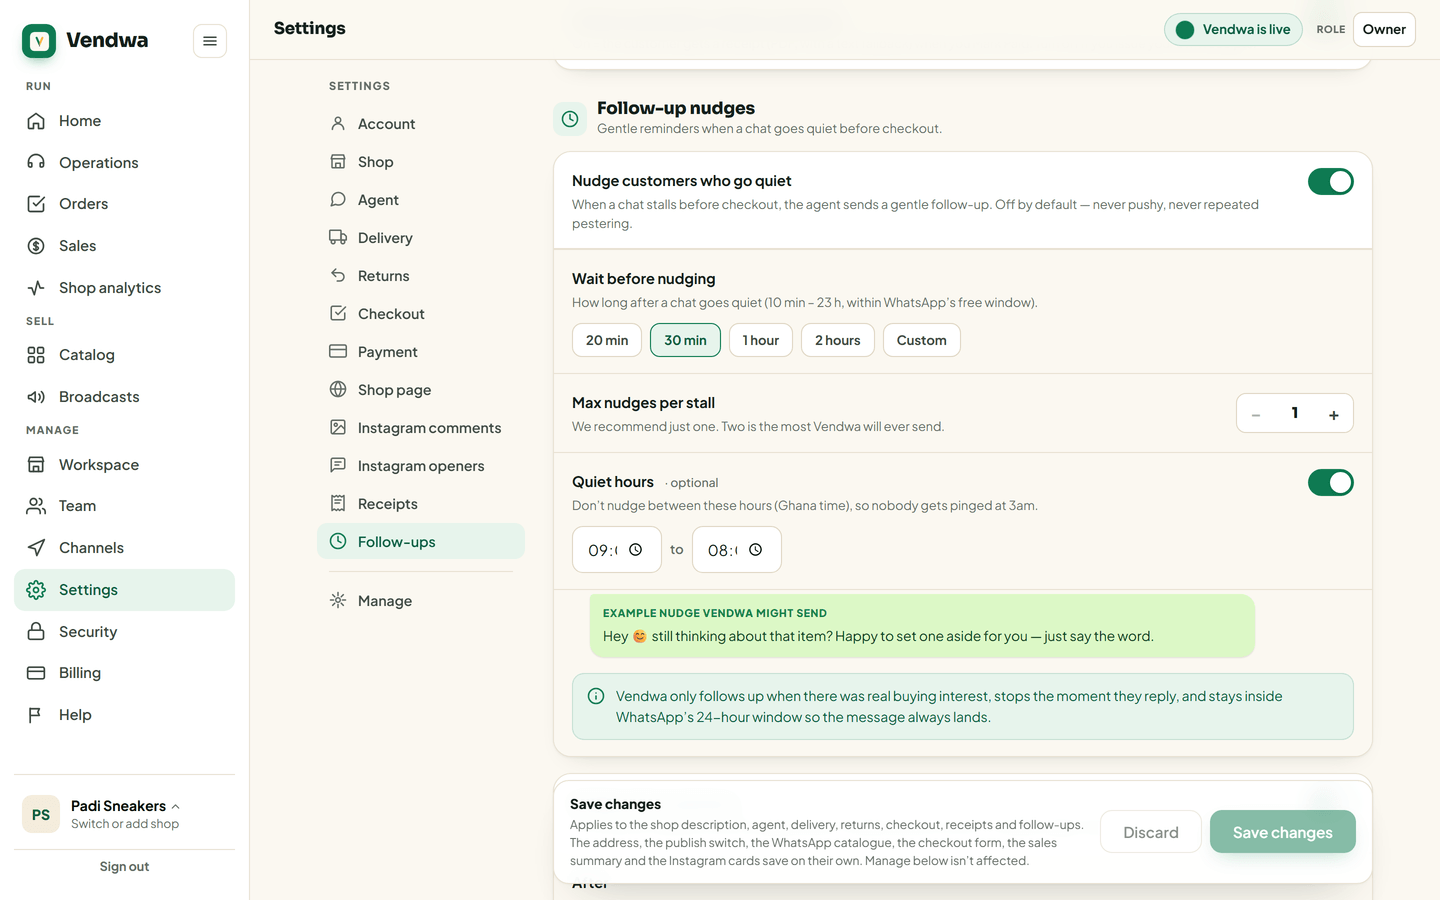This screenshot has height=900, width=1440.
Task: Click the Follow-up nudges clock icon
Action: (570, 119)
